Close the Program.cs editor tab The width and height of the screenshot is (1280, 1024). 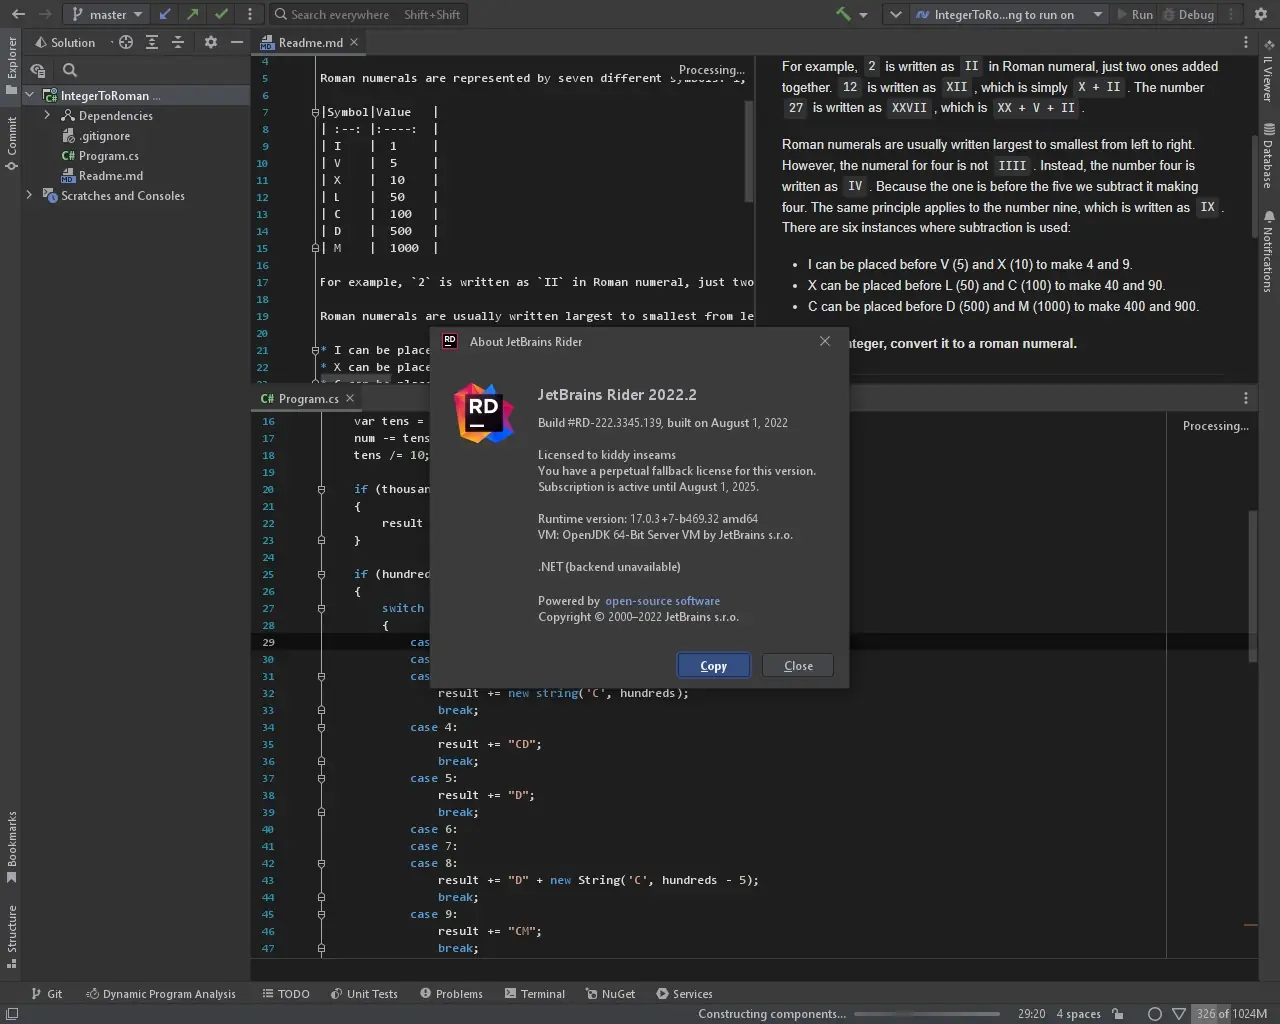click(x=350, y=398)
